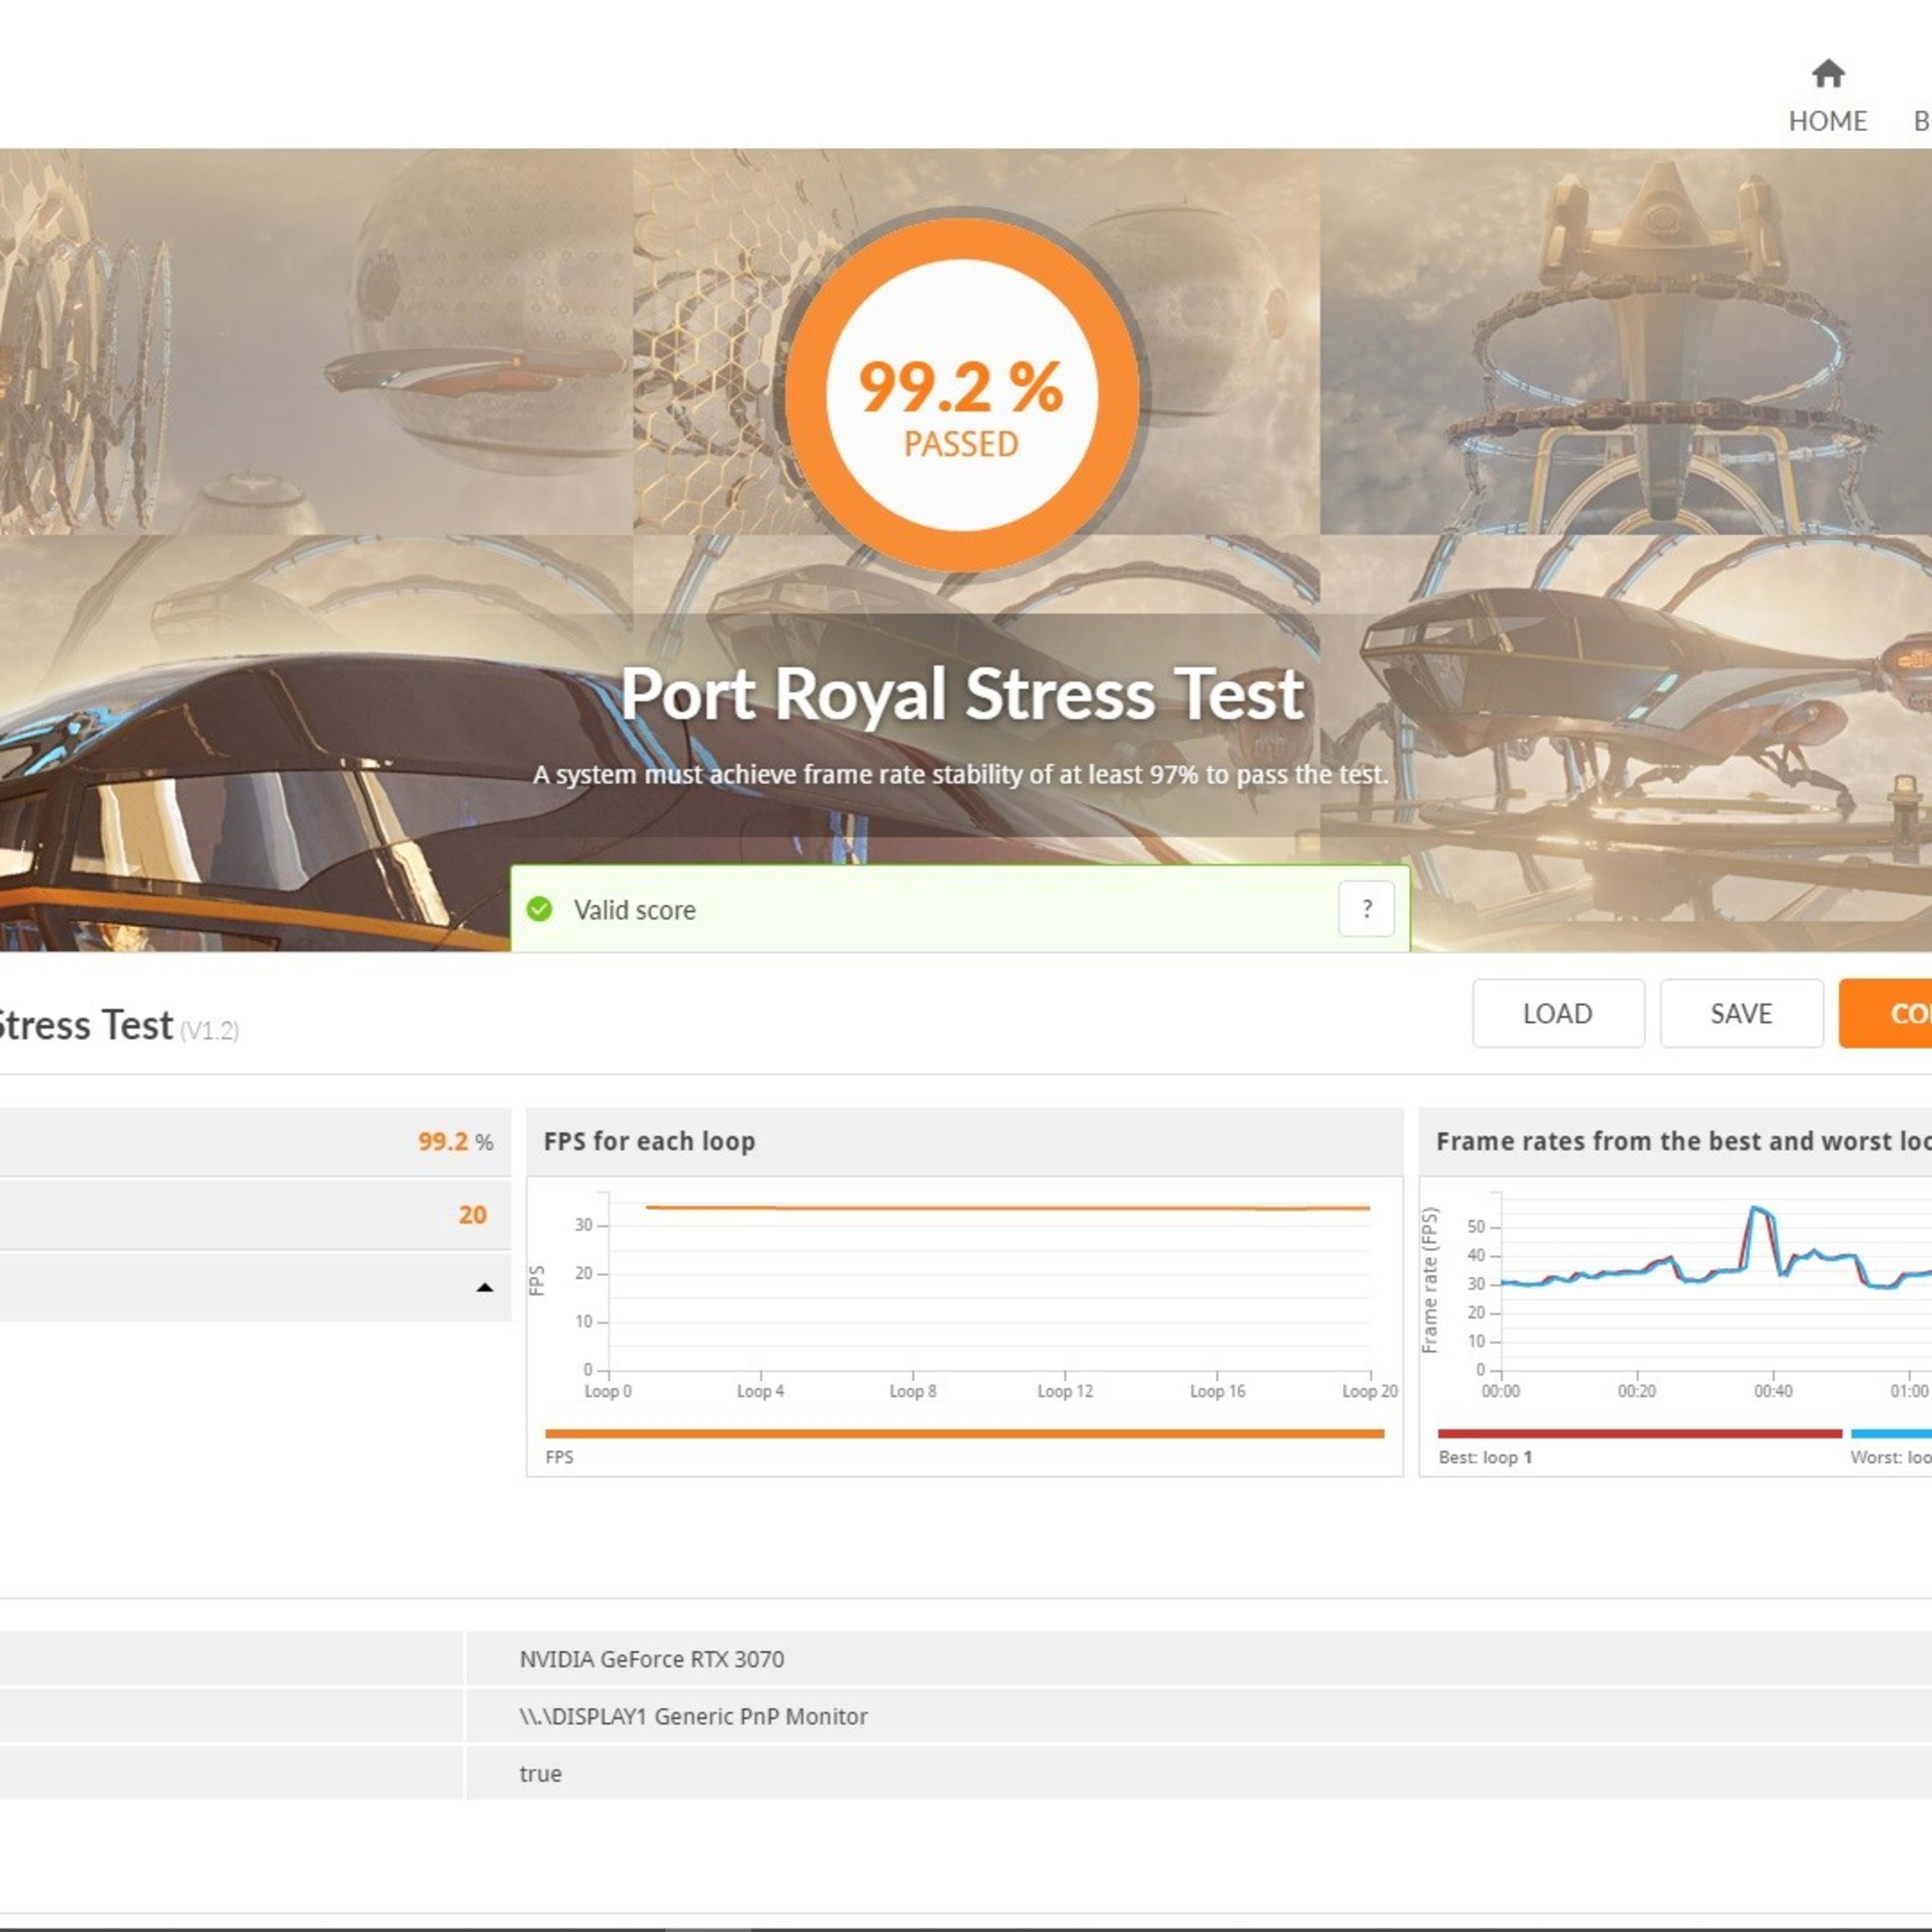Click the '00:20' time axis label
This screenshot has height=1932, width=1932.
click(1637, 1391)
